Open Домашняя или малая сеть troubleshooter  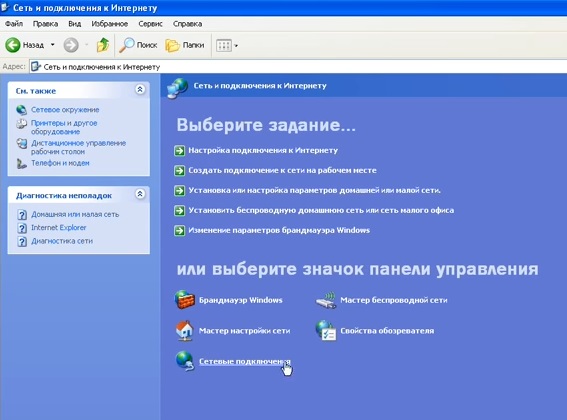click(75, 214)
